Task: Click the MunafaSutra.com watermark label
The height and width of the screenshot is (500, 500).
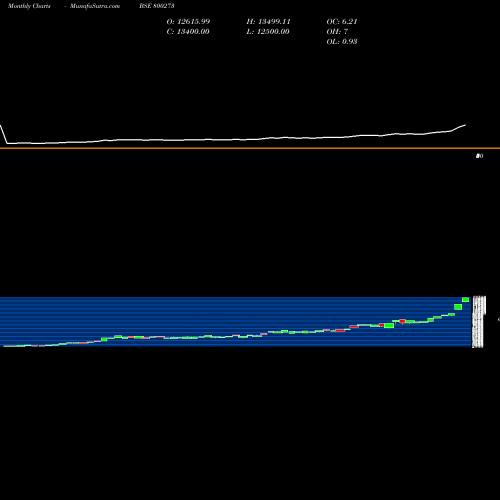Action: [x=95, y=6]
